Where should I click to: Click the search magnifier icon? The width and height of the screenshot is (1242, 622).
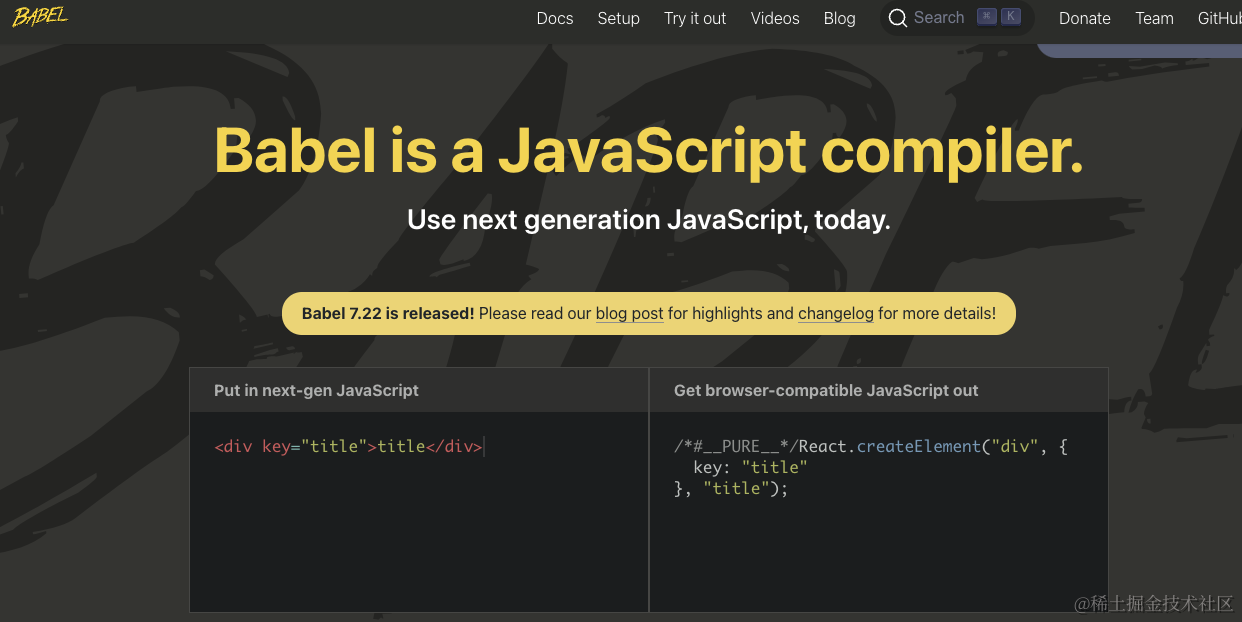point(897,18)
